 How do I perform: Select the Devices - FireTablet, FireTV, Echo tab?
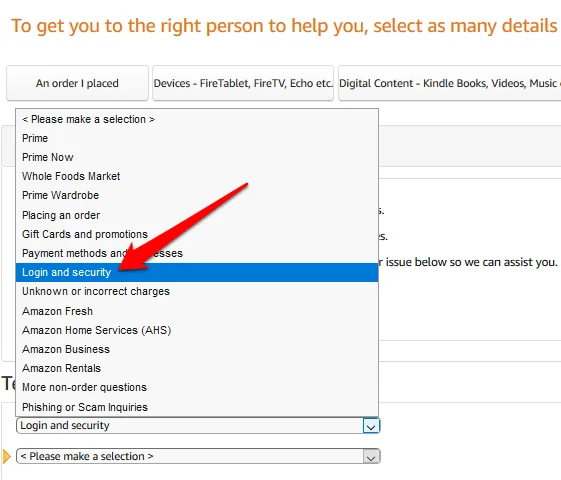point(243,83)
